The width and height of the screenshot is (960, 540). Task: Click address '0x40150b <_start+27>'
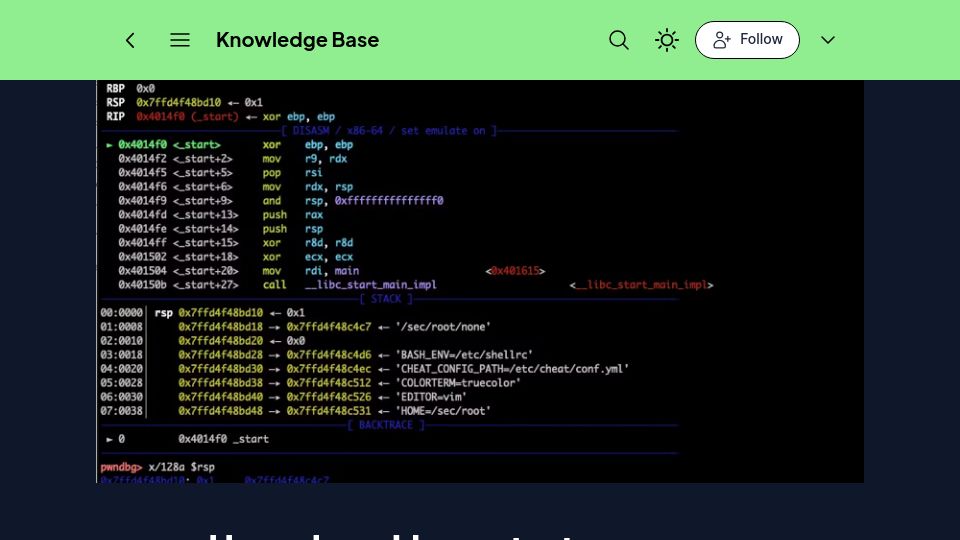(x=178, y=285)
